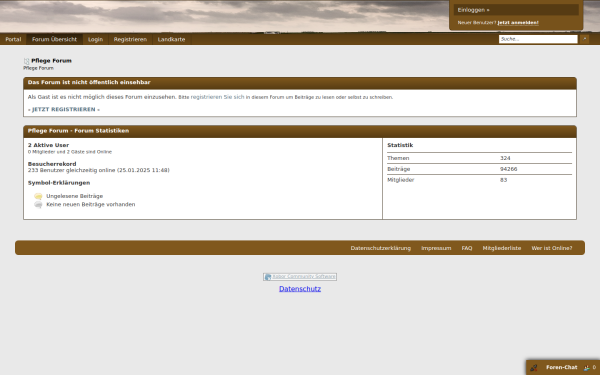Open the Landkarte tab

pyautogui.click(x=171, y=39)
